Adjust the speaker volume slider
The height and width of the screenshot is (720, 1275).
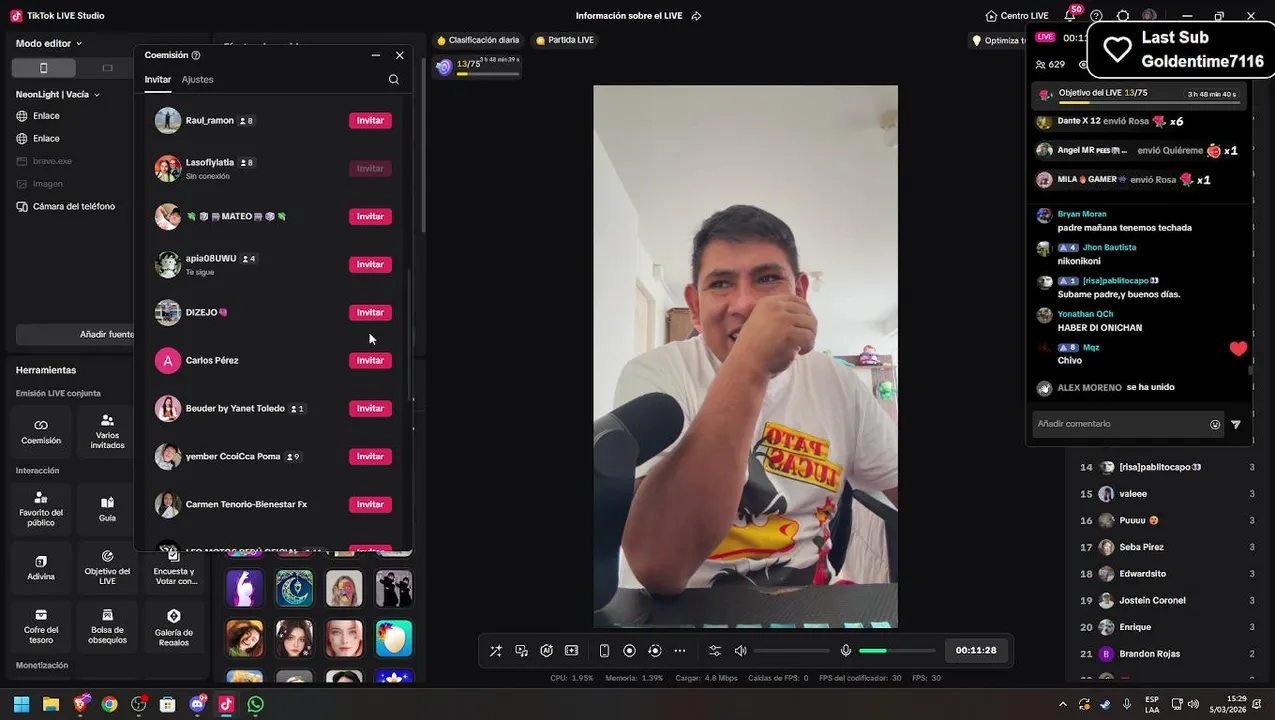(x=792, y=651)
